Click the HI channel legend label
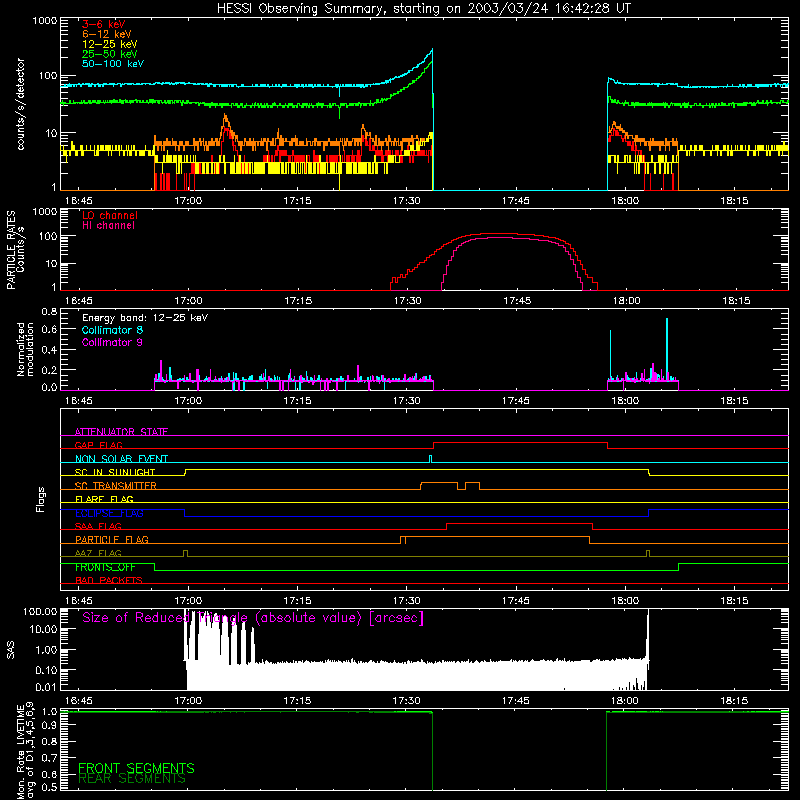 pos(108,226)
